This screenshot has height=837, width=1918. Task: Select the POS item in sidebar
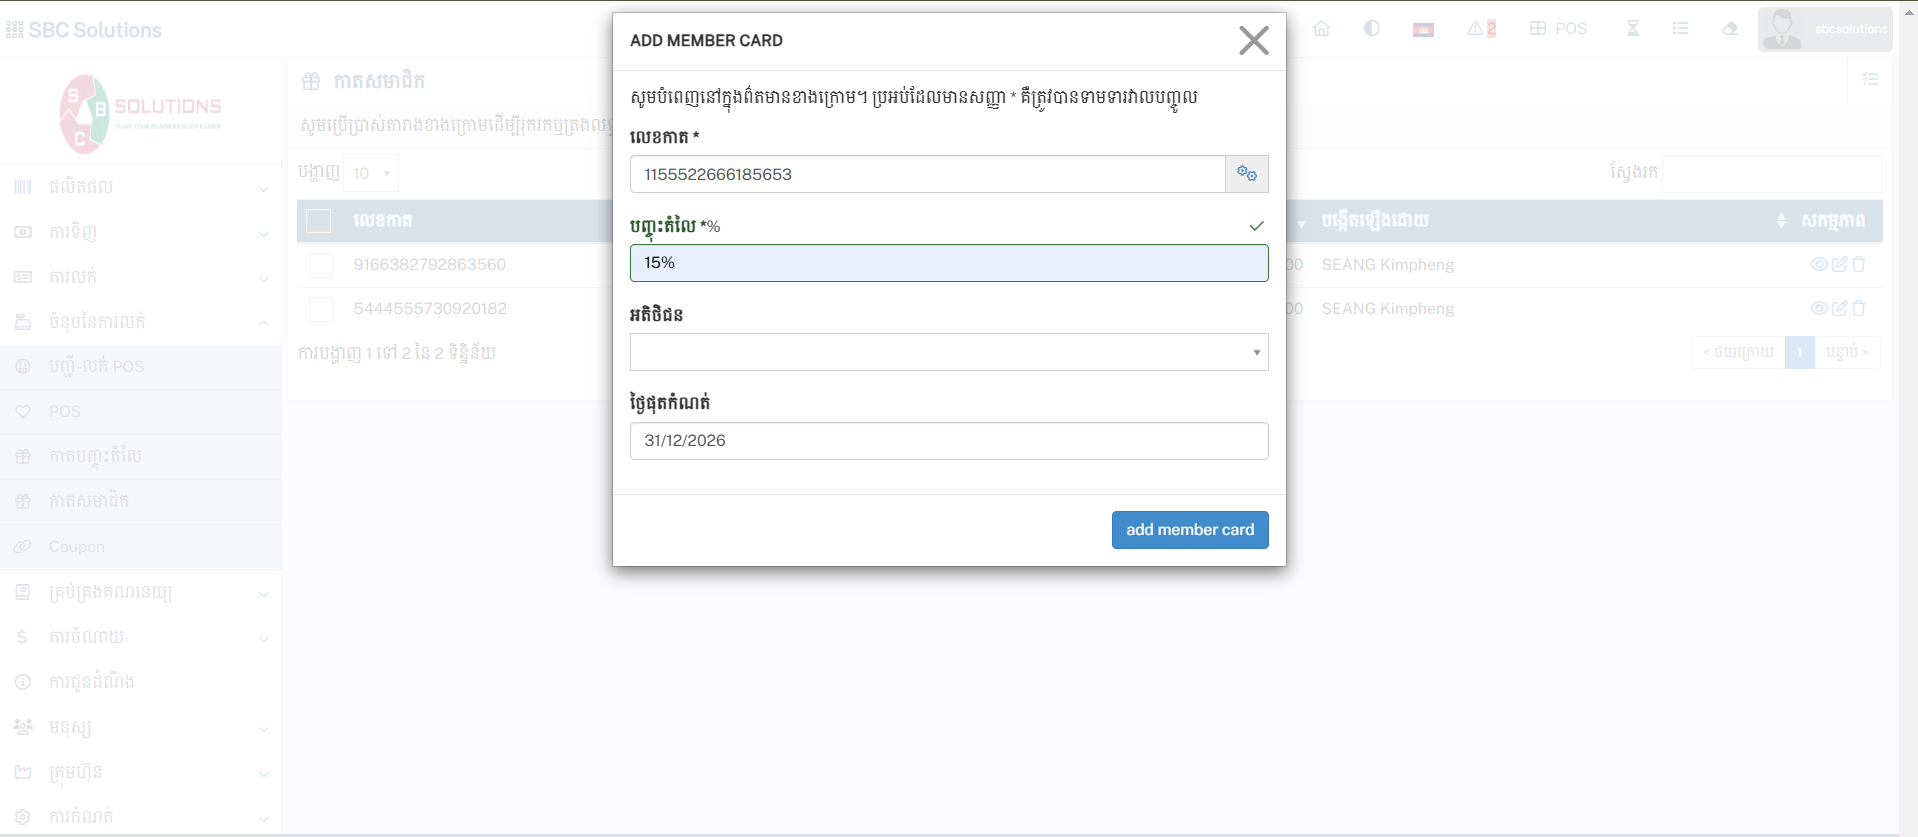pos(65,411)
